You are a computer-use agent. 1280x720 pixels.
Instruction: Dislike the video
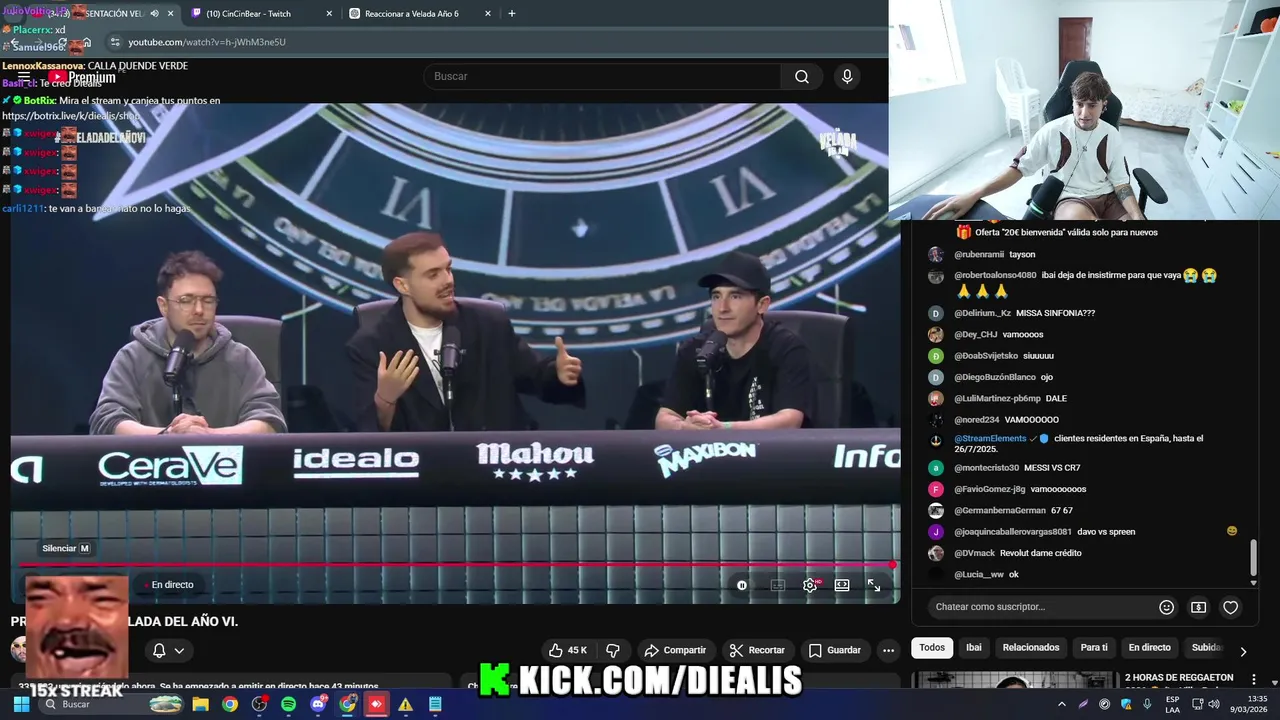click(613, 650)
